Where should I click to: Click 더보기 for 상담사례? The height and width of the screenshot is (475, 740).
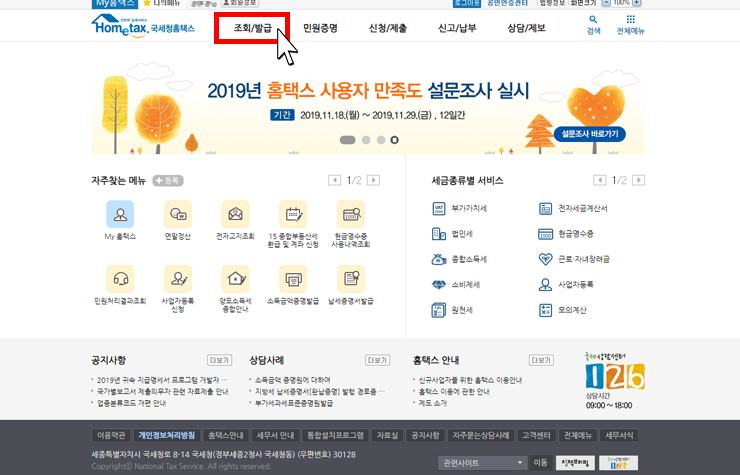378,360
